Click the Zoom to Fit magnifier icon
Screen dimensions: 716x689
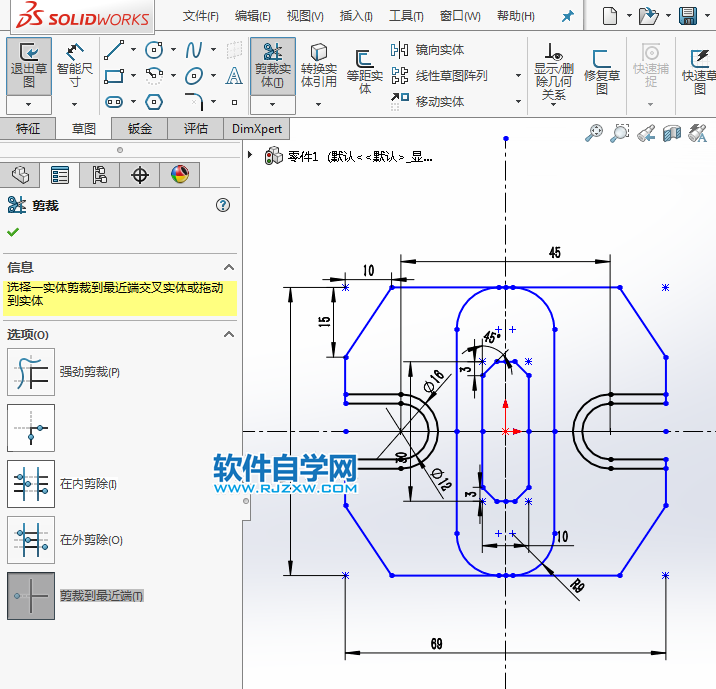click(594, 133)
